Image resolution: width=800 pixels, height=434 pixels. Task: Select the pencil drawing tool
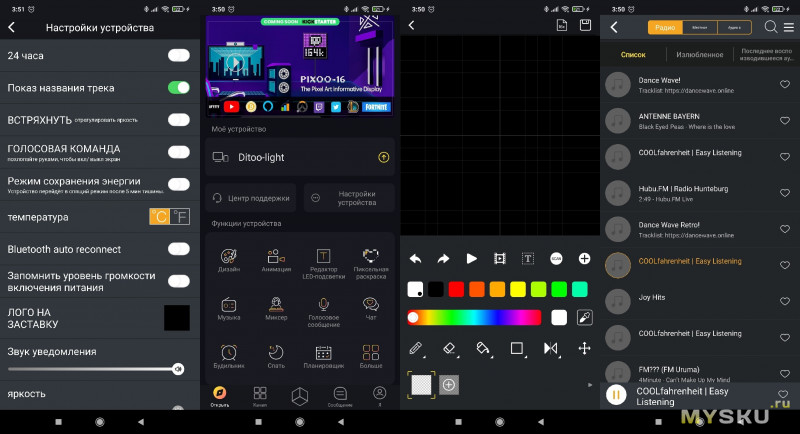tap(416, 348)
